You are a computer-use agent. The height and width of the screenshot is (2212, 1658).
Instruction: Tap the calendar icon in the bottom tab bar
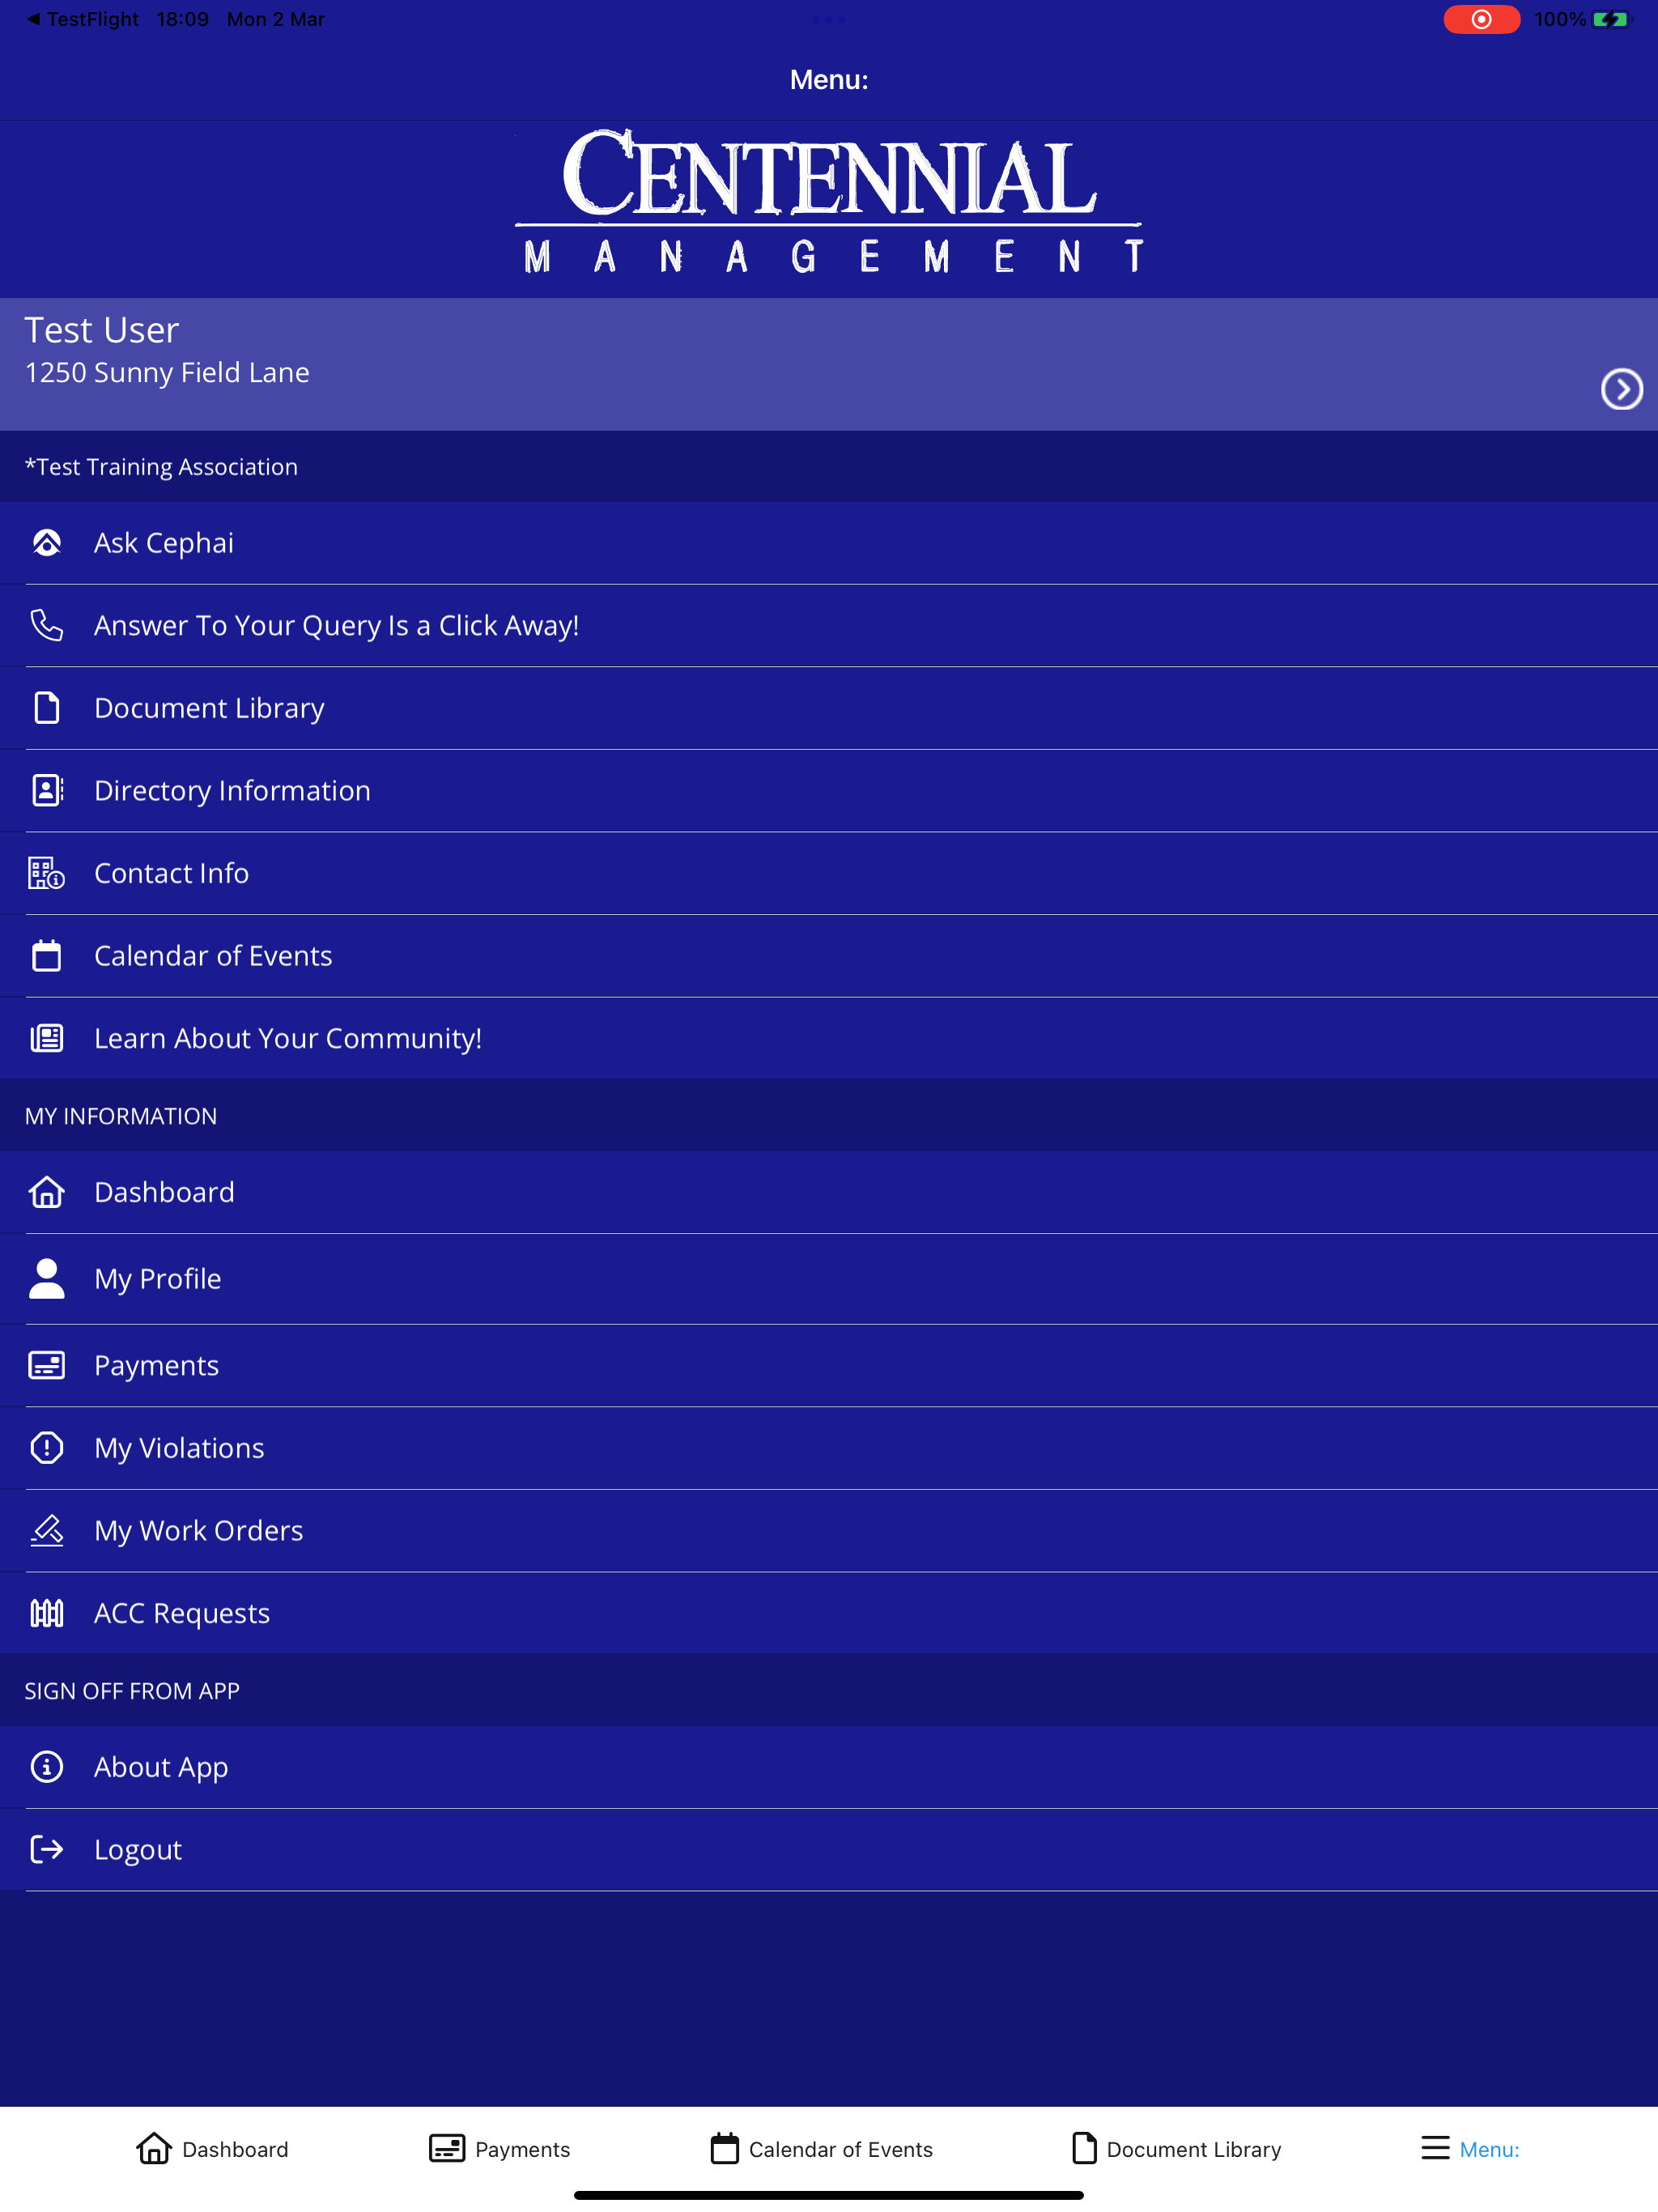click(725, 2148)
